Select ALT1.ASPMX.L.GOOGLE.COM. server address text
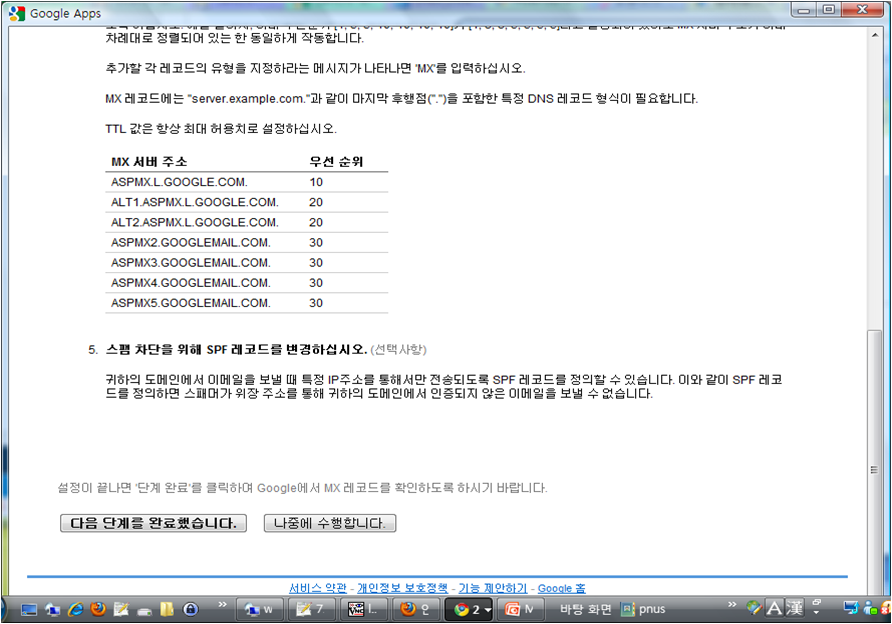This screenshot has width=892, height=624. point(195,202)
